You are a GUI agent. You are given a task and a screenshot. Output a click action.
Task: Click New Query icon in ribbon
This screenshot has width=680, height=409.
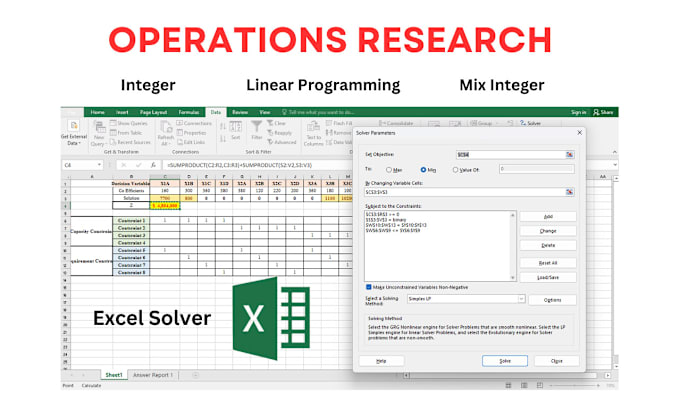click(x=99, y=128)
